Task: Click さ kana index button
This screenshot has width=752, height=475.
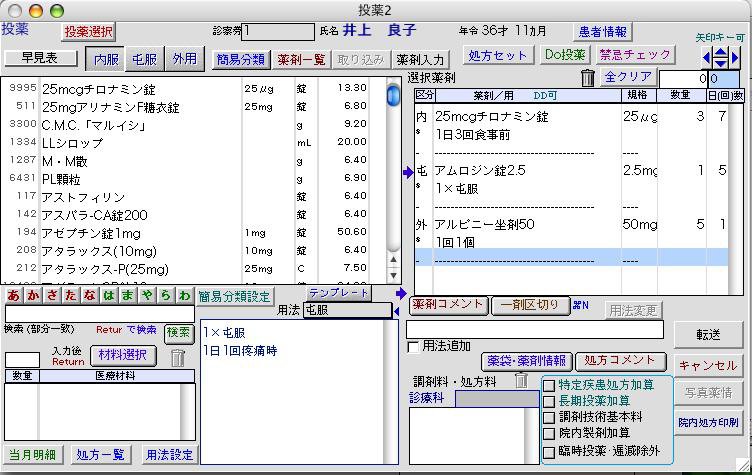Action: tap(51, 296)
